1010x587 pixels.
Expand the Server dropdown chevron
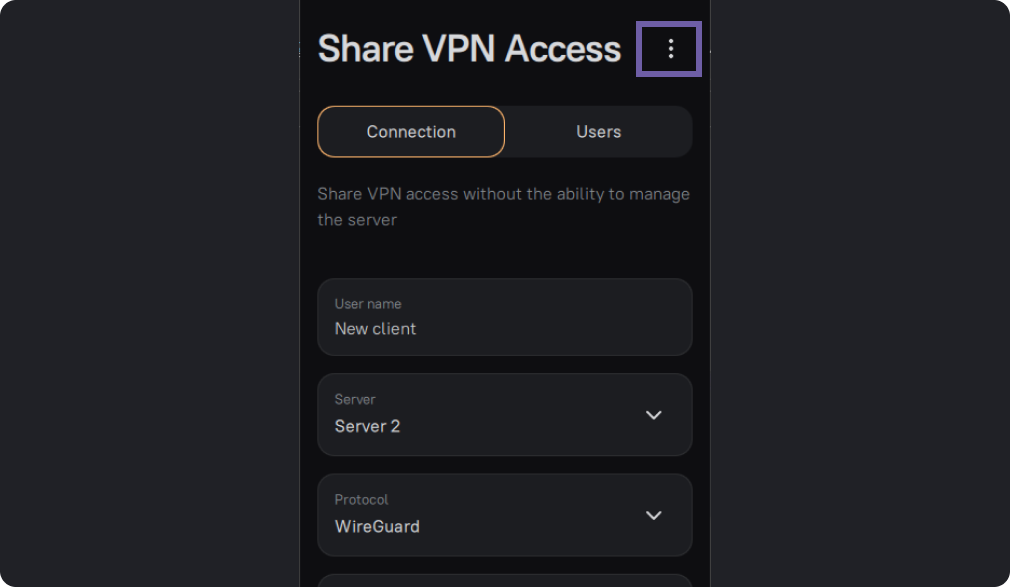pyautogui.click(x=654, y=415)
